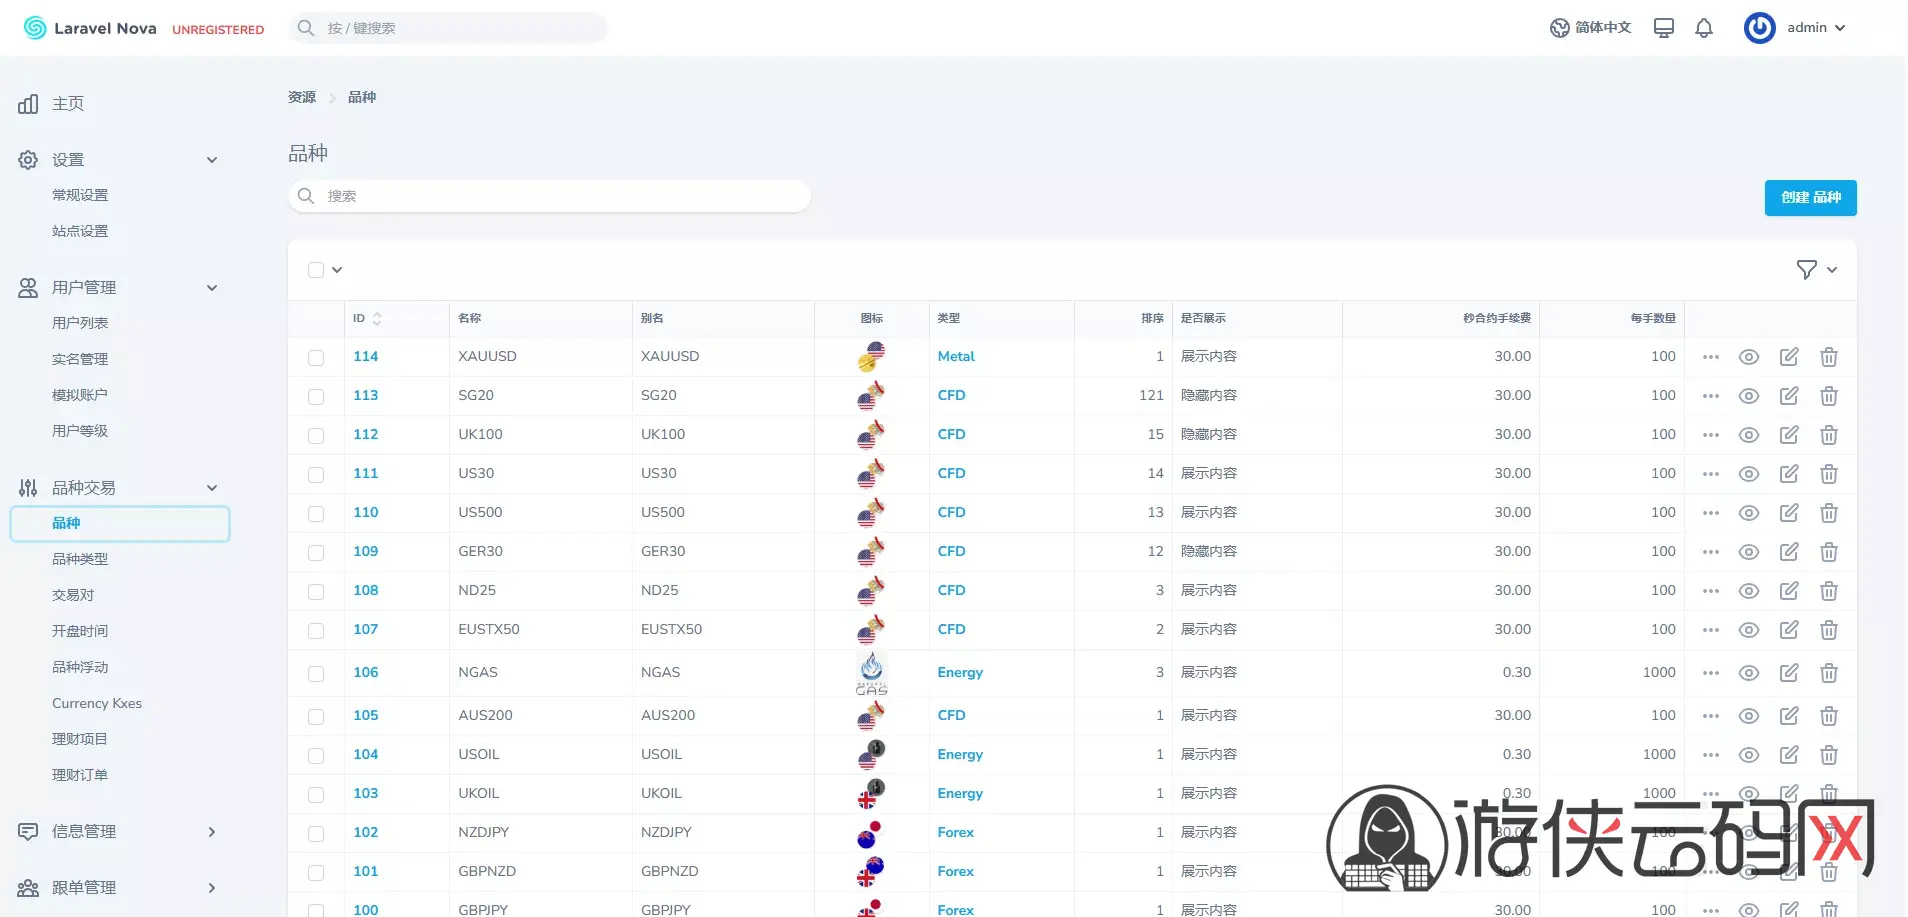Expand the admin user dropdown
The height and width of the screenshot is (917, 1908).
pyautogui.click(x=1796, y=28)
